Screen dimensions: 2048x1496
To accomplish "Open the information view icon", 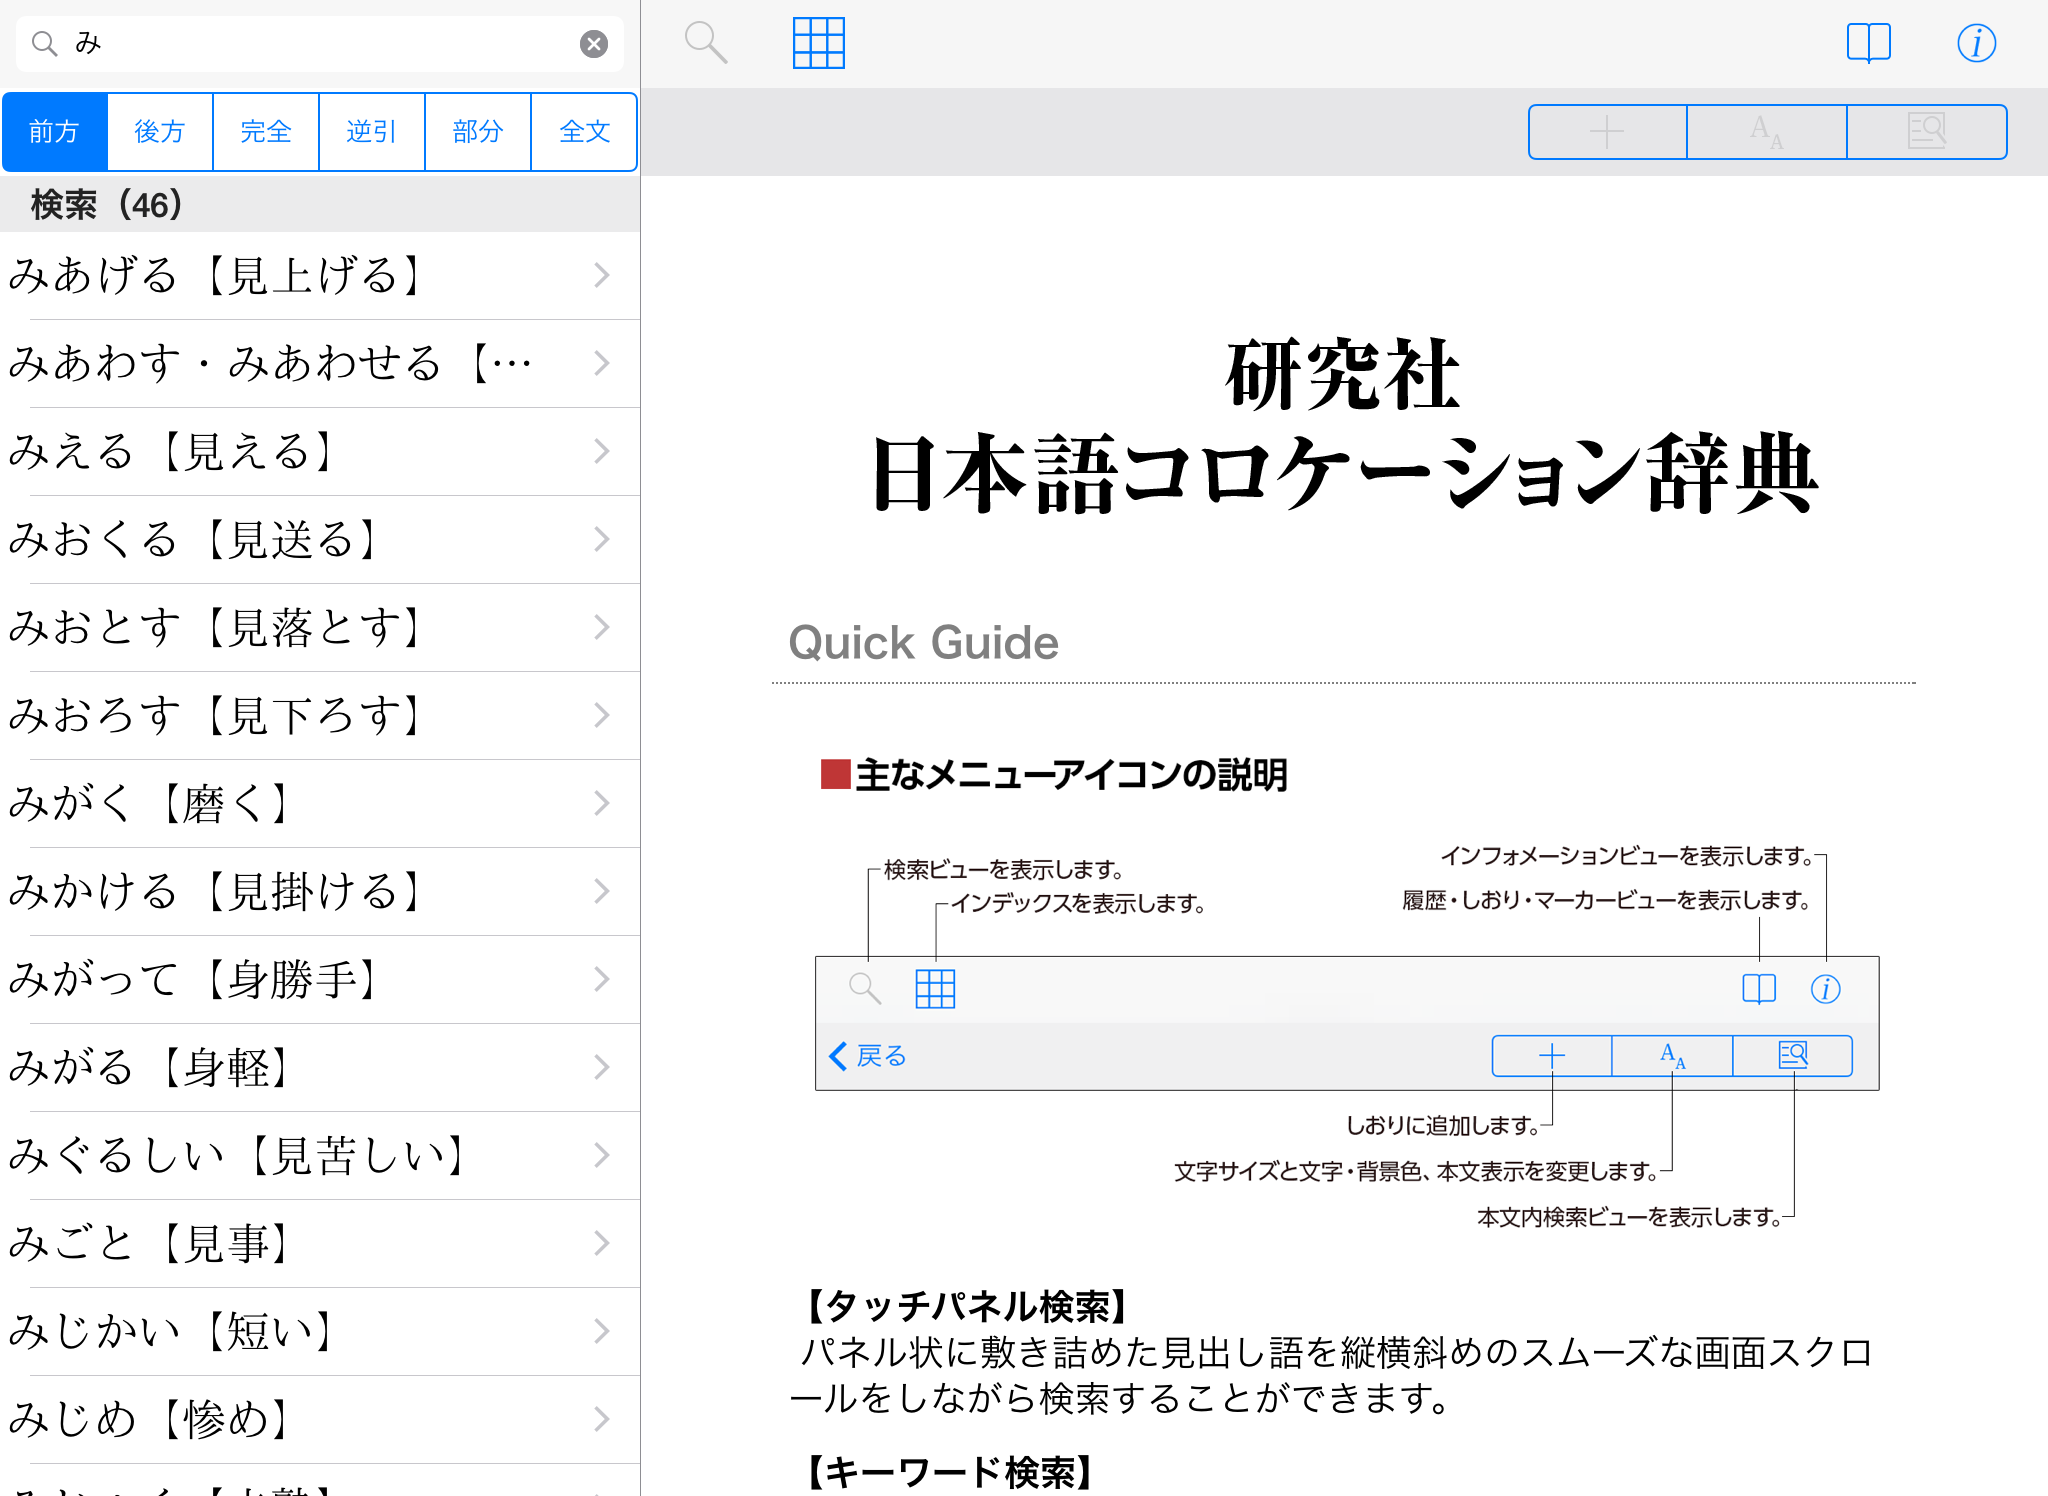I will (1976, 43).
